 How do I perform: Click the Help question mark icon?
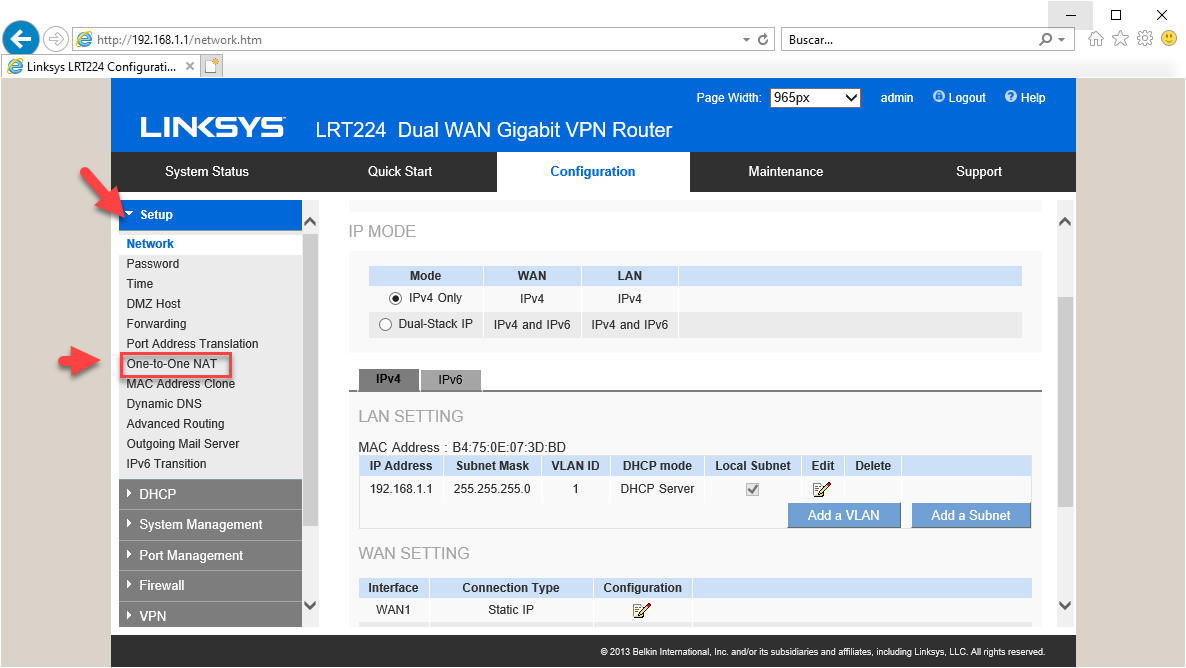coord(1011,97)
